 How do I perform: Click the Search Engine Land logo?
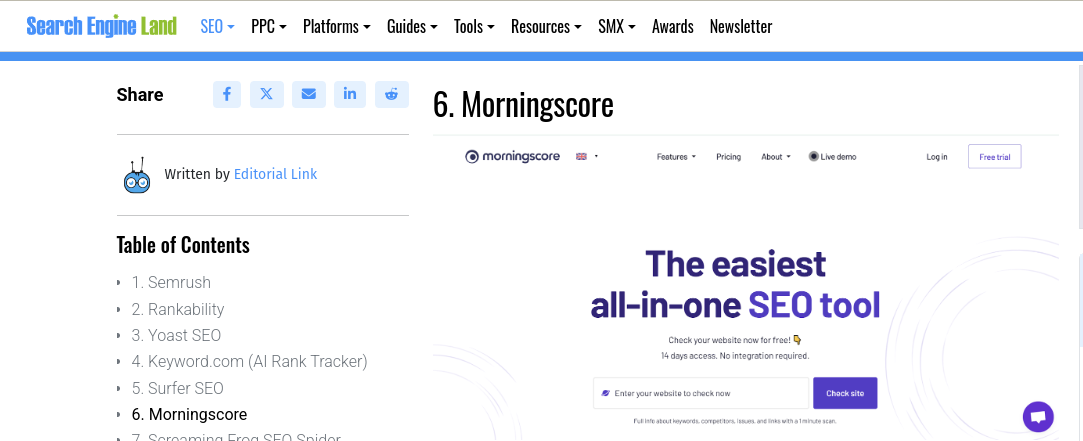(102, 26)
